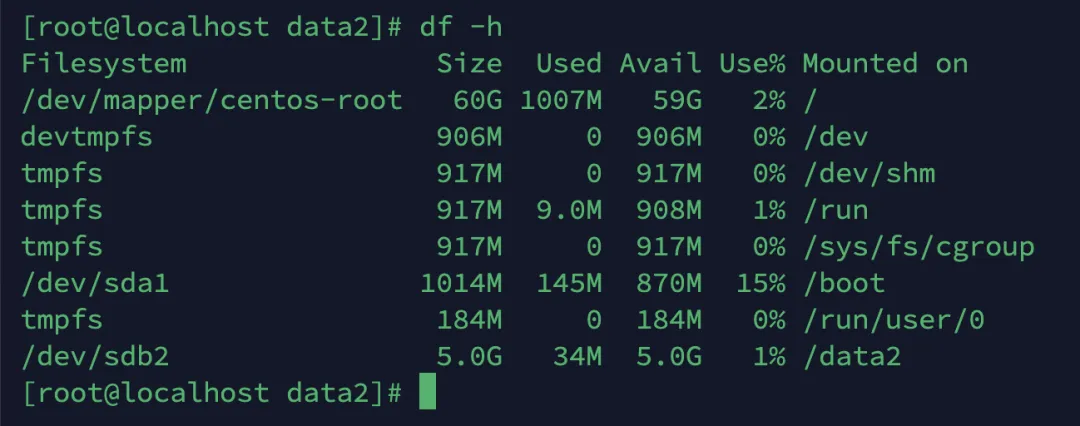The height and width of the screenshot is (426, 1080).
Task: Click the 'Avail' column header
Action: coord(661,64)
